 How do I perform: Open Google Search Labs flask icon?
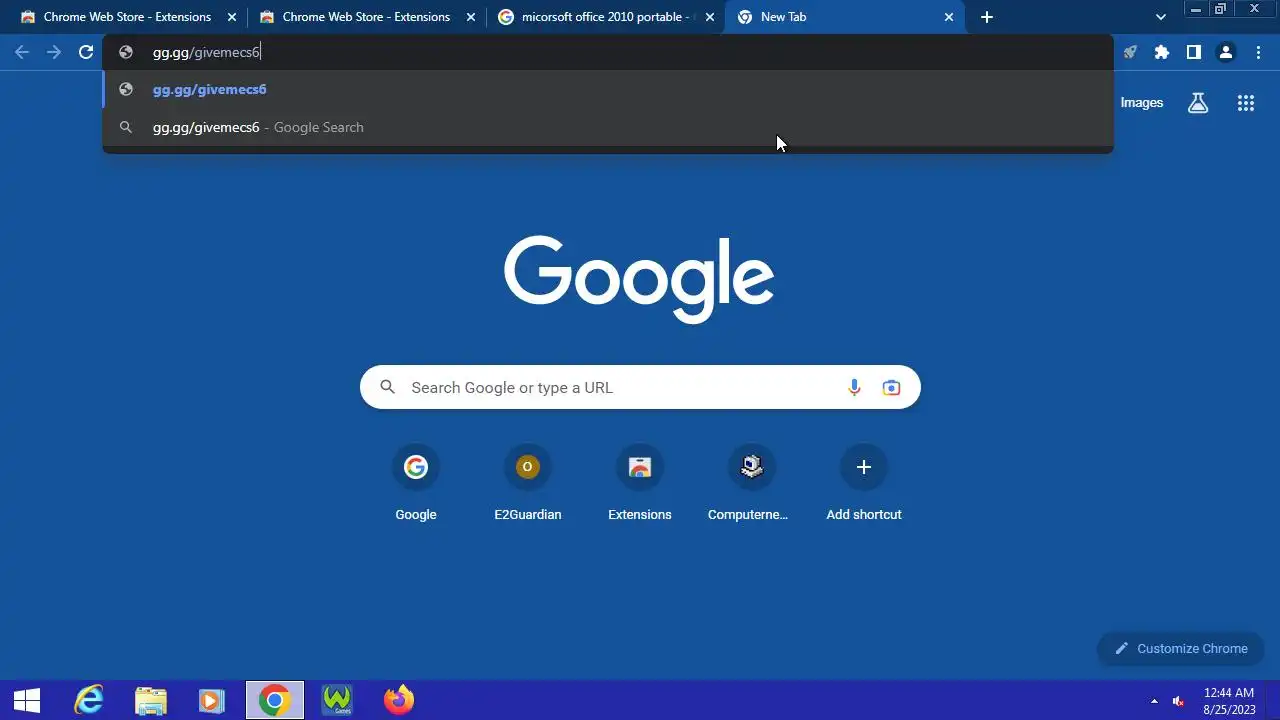click(1198, 102)
